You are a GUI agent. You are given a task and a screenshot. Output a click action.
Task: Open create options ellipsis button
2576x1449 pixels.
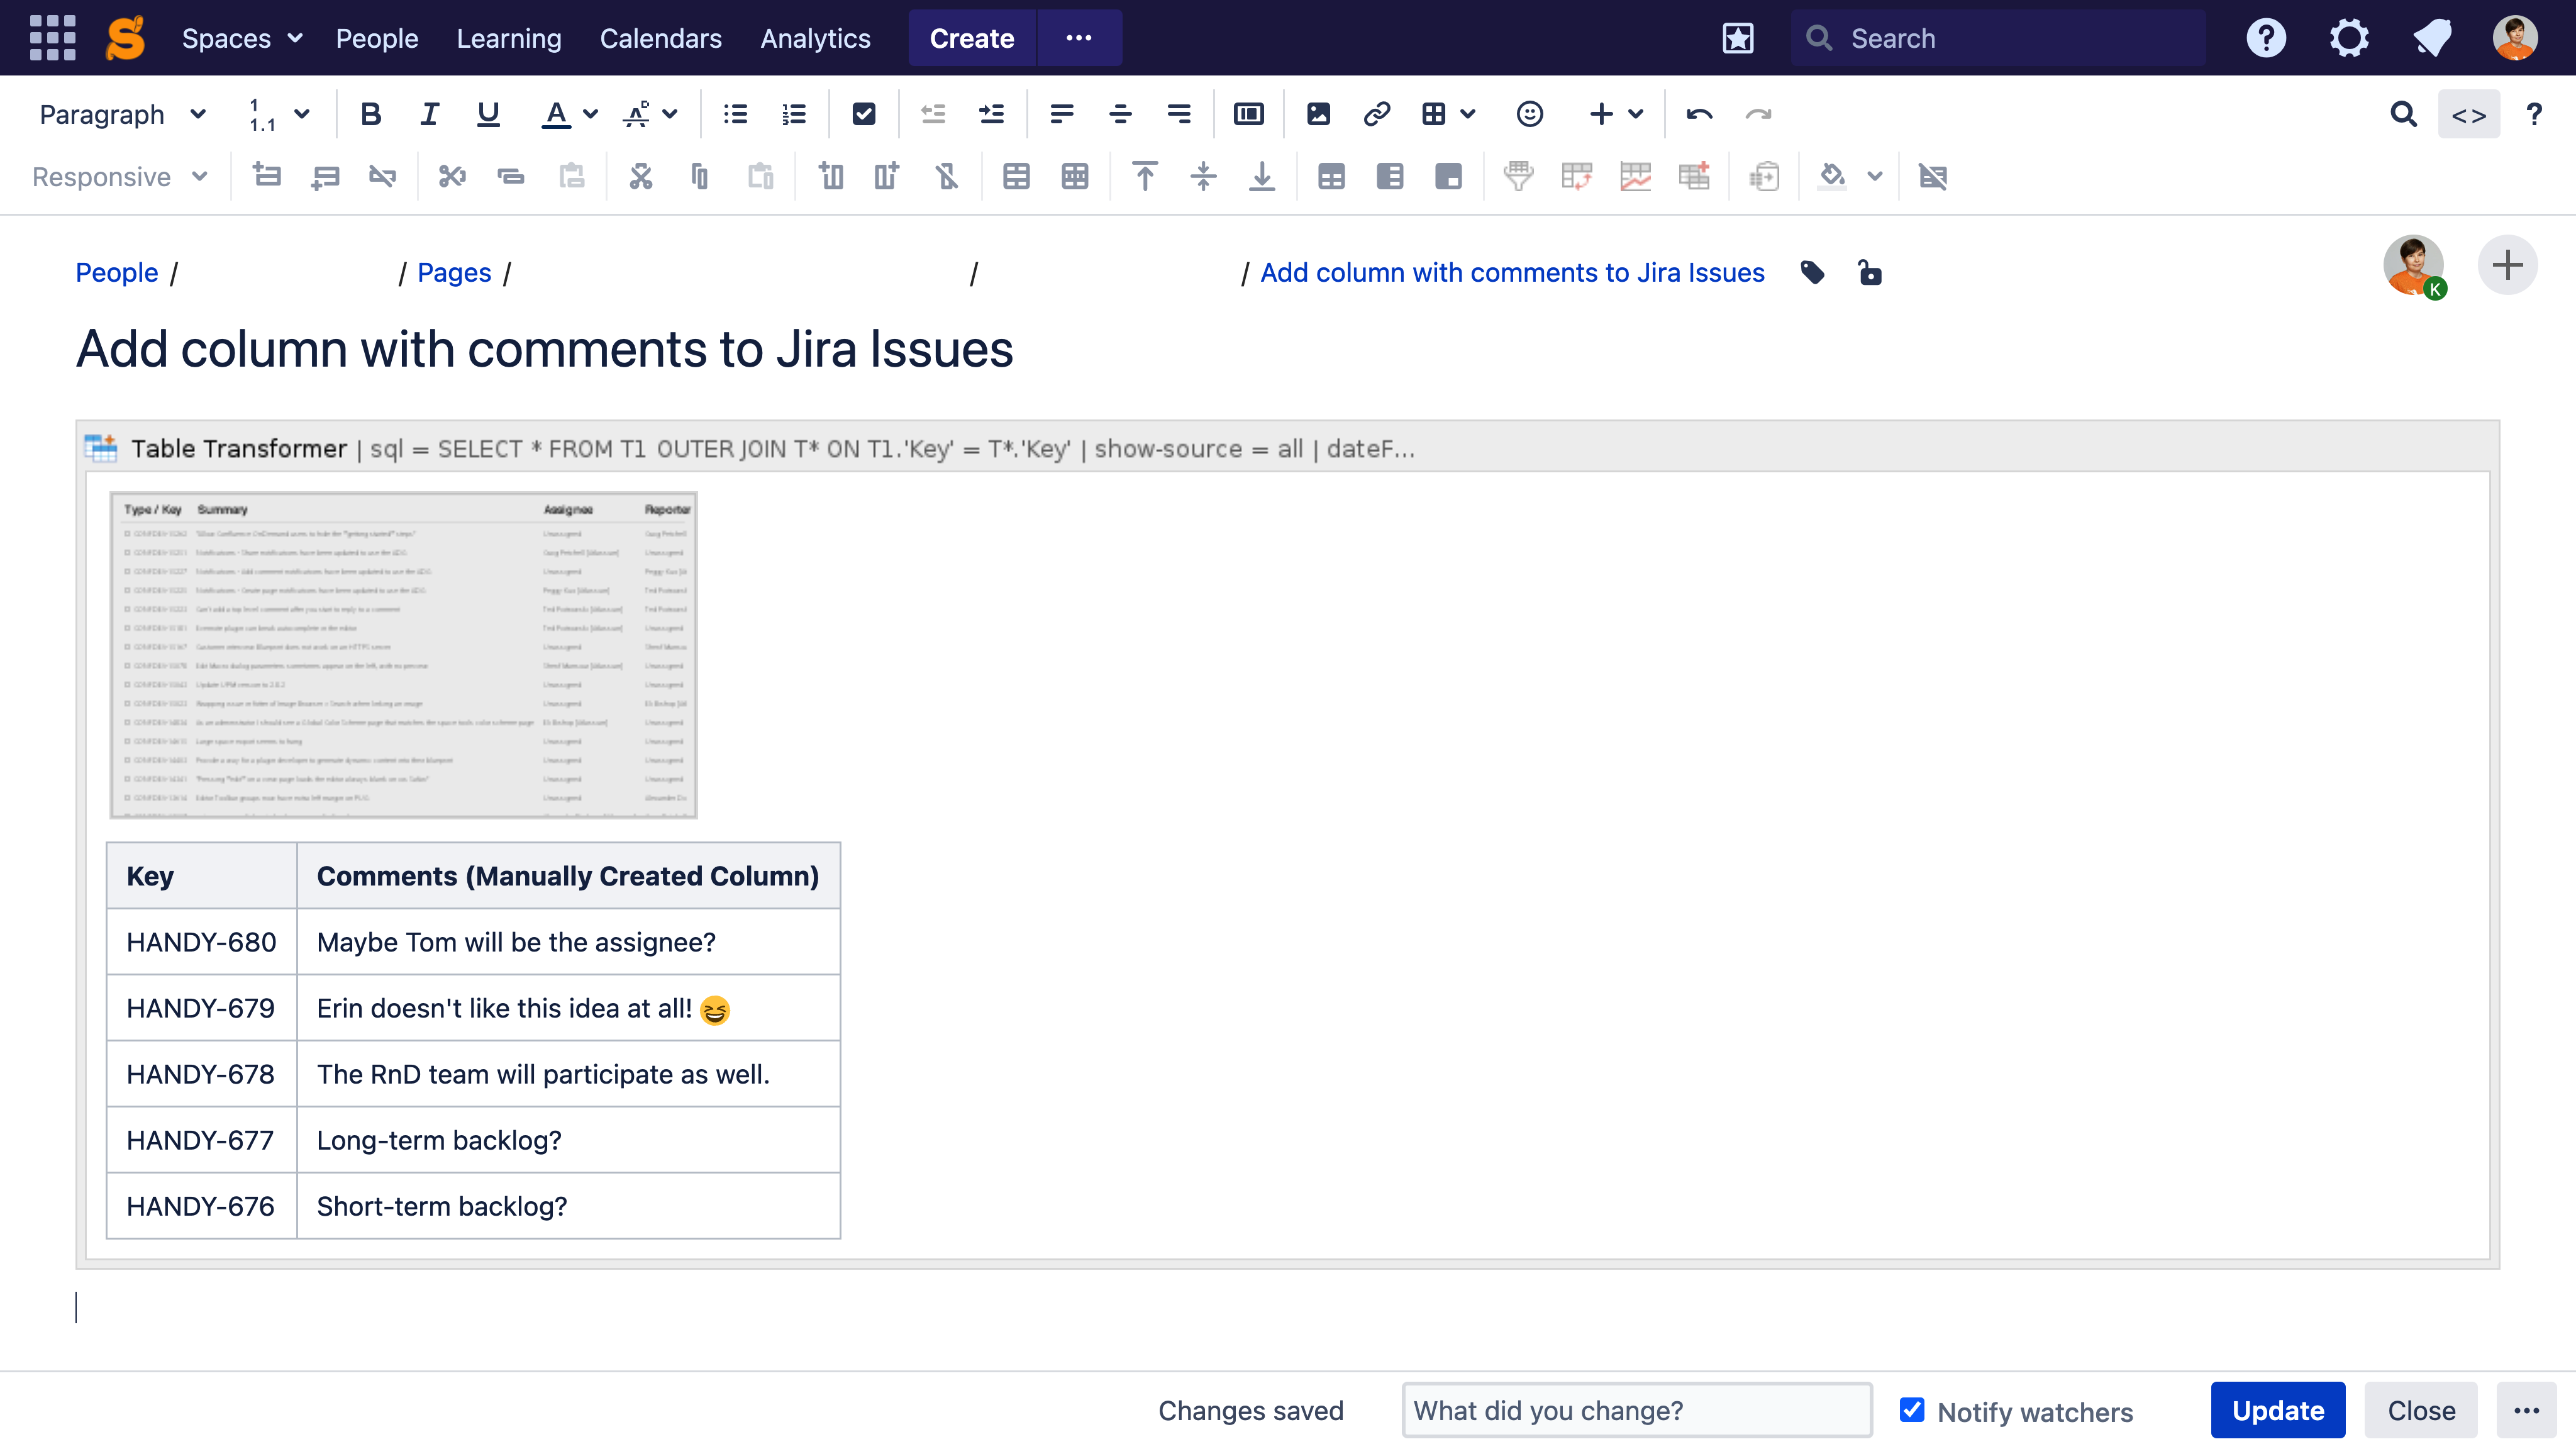(x=1079, y=38)
